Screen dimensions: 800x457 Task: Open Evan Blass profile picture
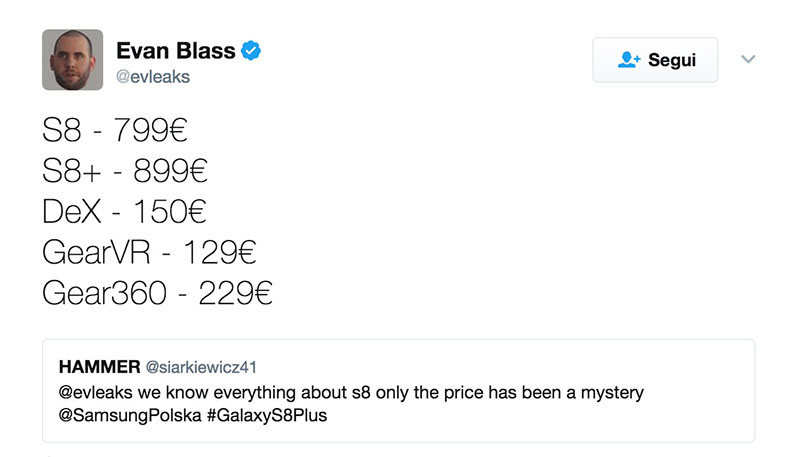pyautogui.click(x=72, y=60)
